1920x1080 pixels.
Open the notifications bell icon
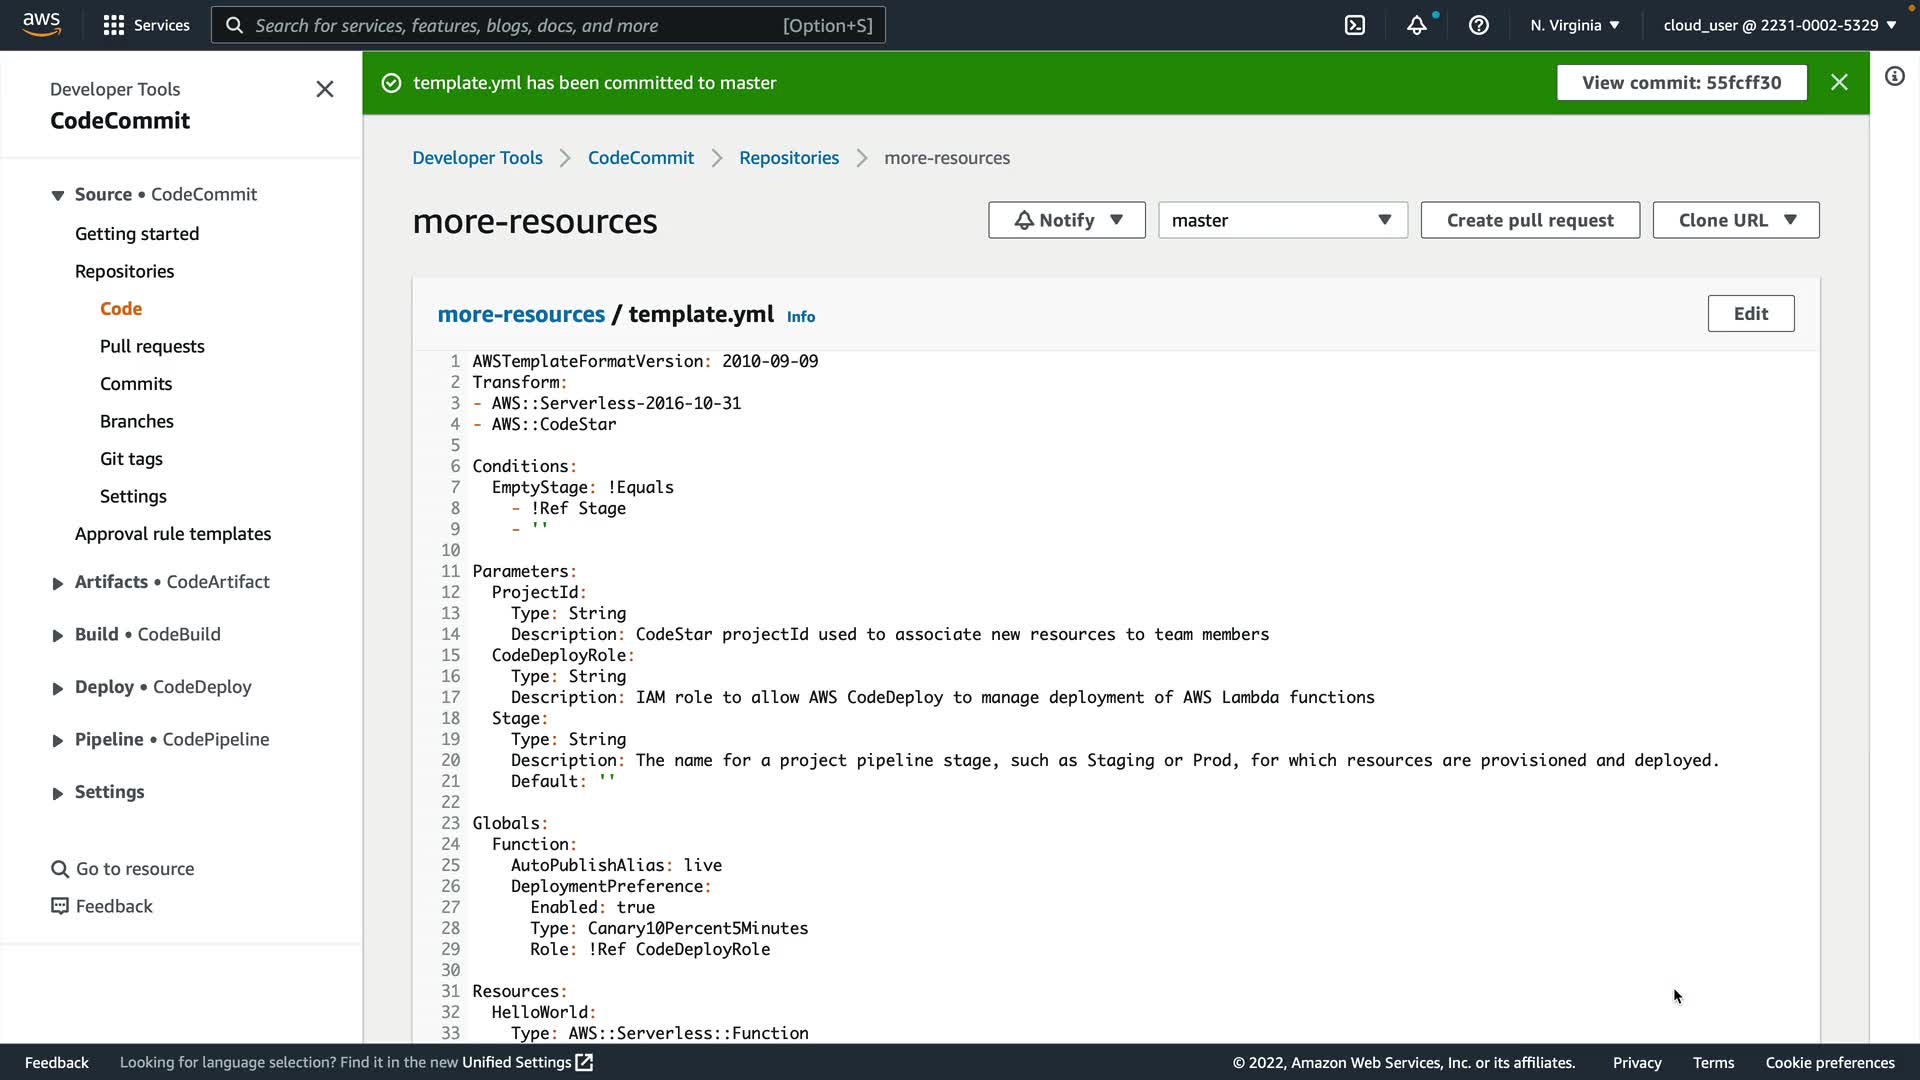1416,25
